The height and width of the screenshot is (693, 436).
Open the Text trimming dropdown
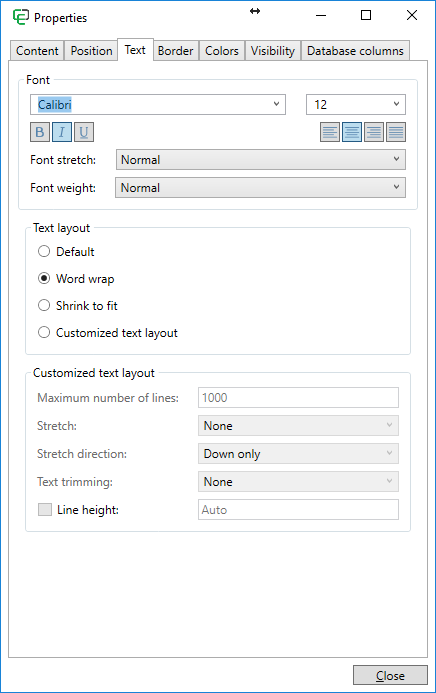[298, 482]
